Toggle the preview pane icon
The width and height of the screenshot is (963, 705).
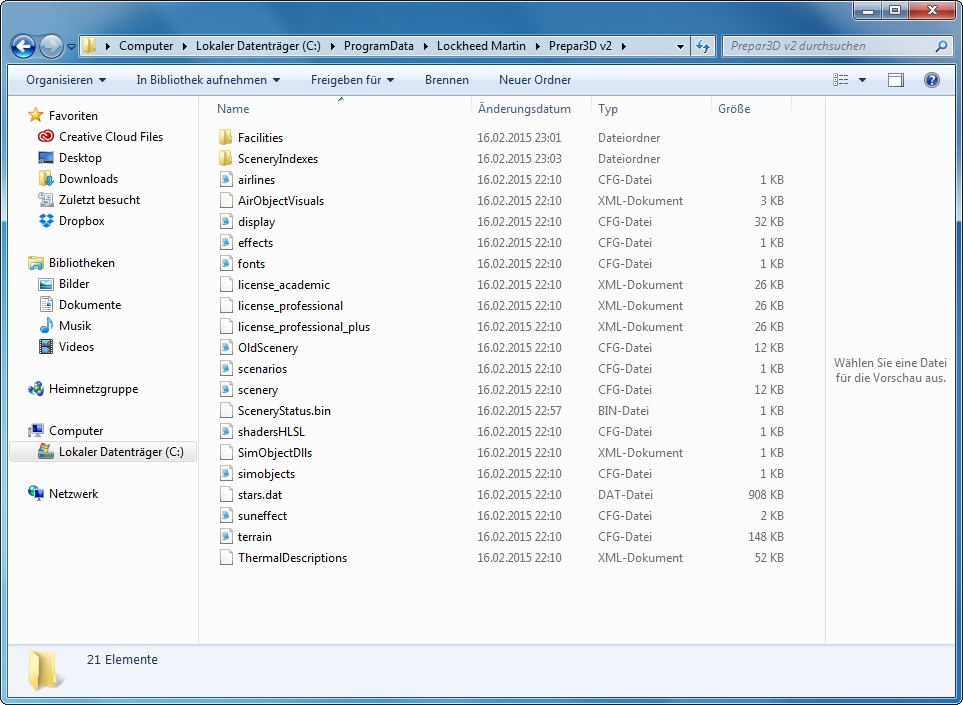895,80
